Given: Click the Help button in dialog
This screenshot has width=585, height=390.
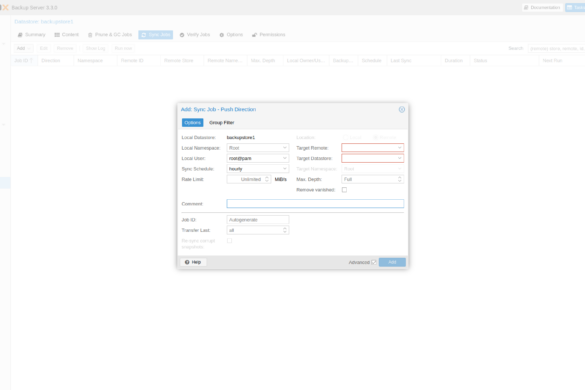Looking at the screenshot, I should [x=193, y=262].
